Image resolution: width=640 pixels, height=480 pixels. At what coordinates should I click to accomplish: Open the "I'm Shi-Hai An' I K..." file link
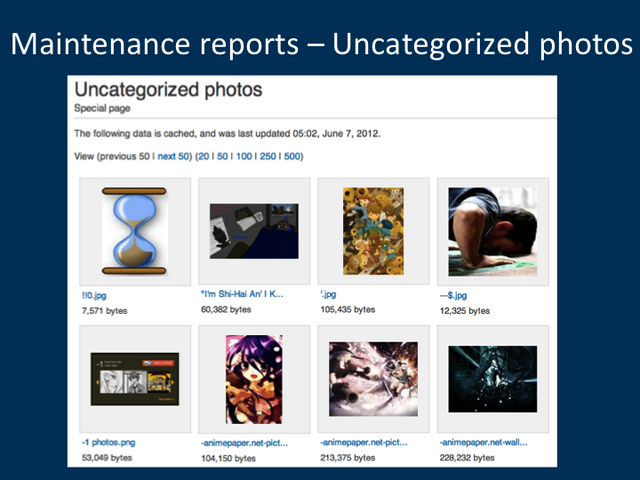(242, 294)
